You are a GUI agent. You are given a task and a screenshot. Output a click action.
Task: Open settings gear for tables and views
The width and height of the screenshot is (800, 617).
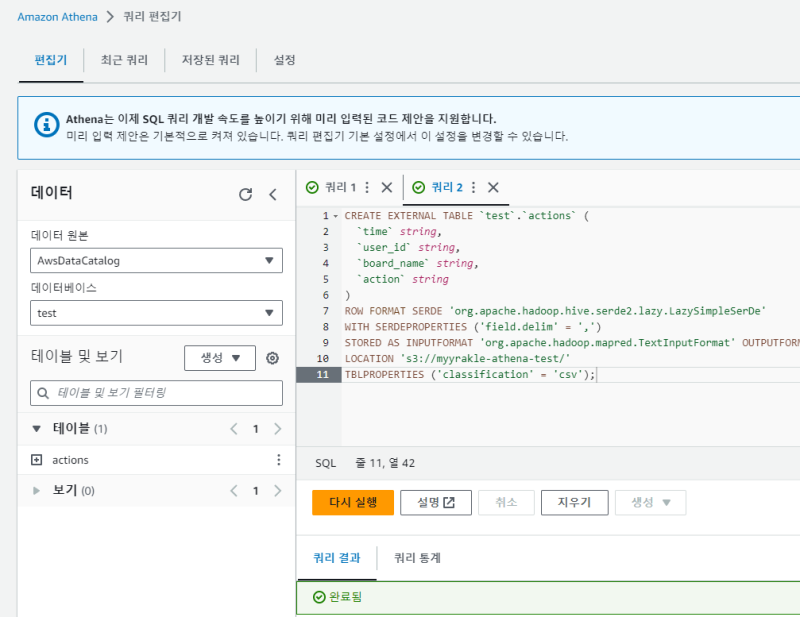coord(272,358)
